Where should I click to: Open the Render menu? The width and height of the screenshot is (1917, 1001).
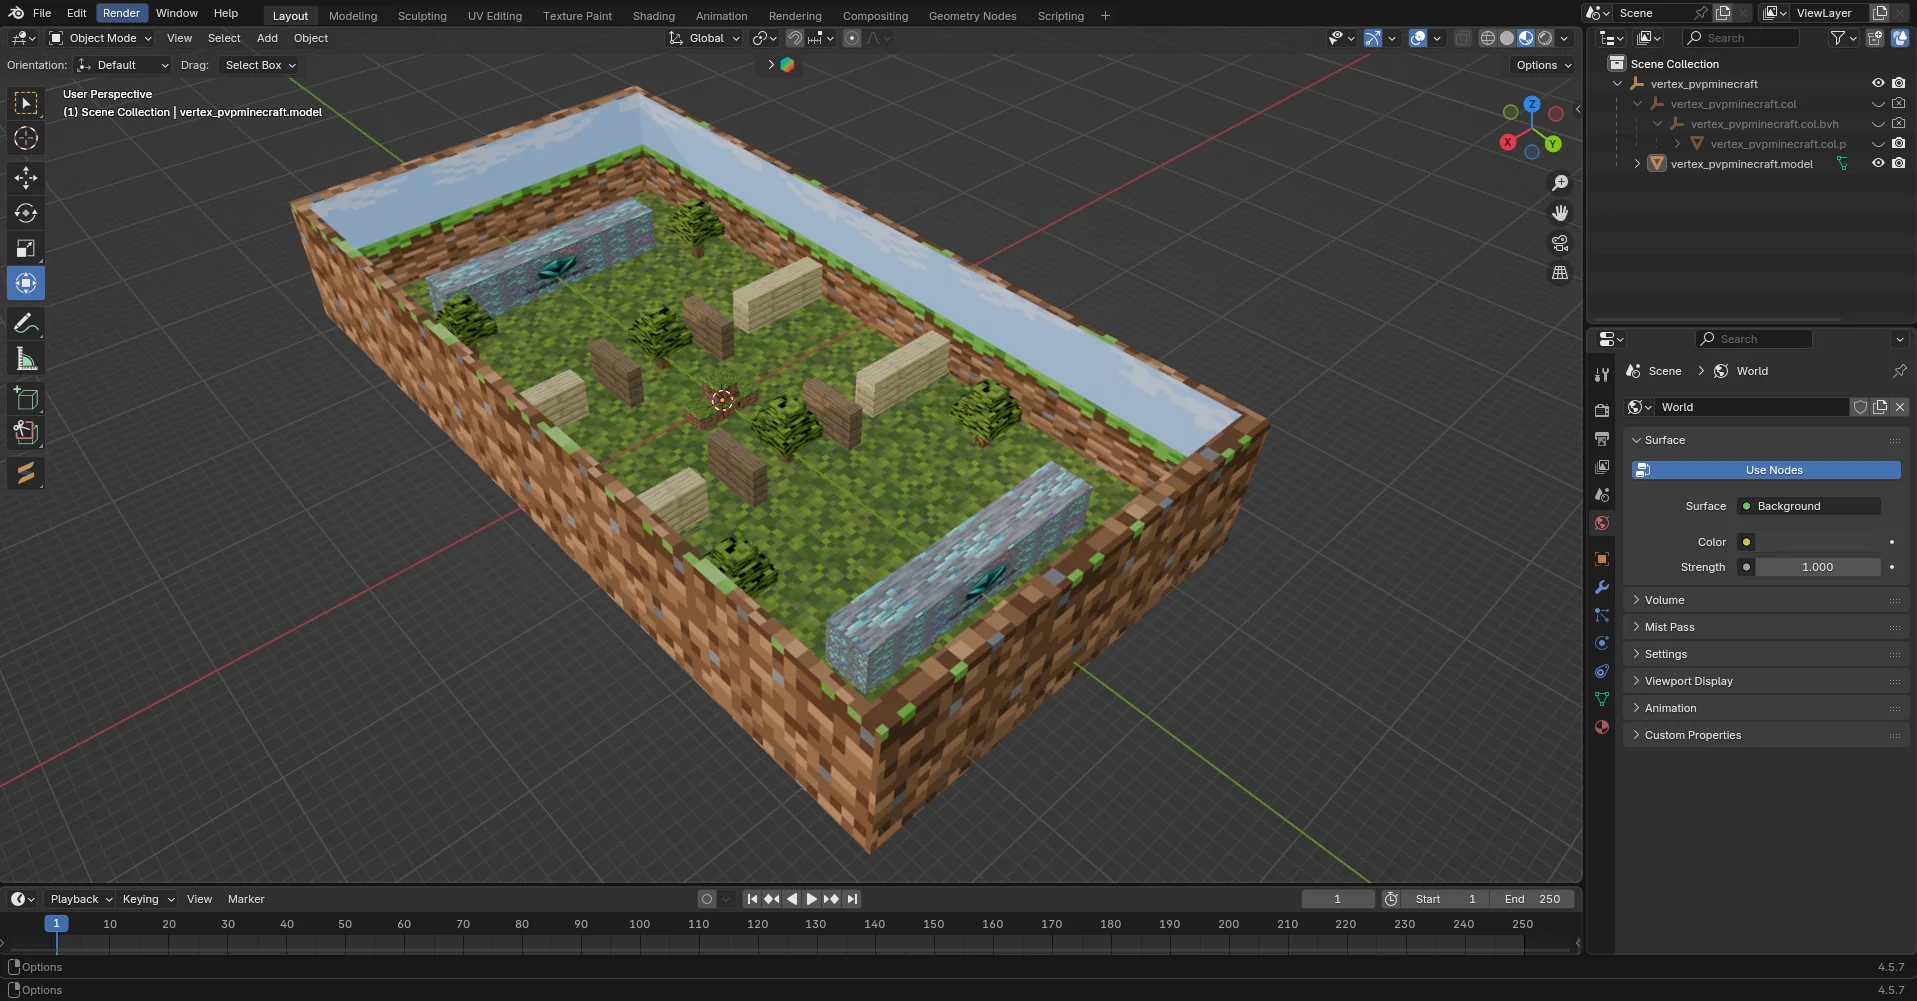121,13
